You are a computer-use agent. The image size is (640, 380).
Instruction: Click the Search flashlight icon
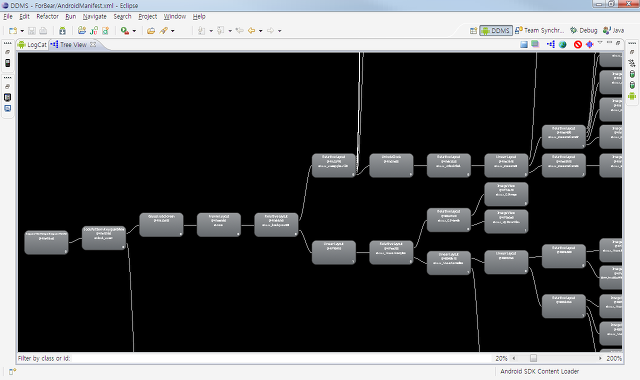[164, 31]
